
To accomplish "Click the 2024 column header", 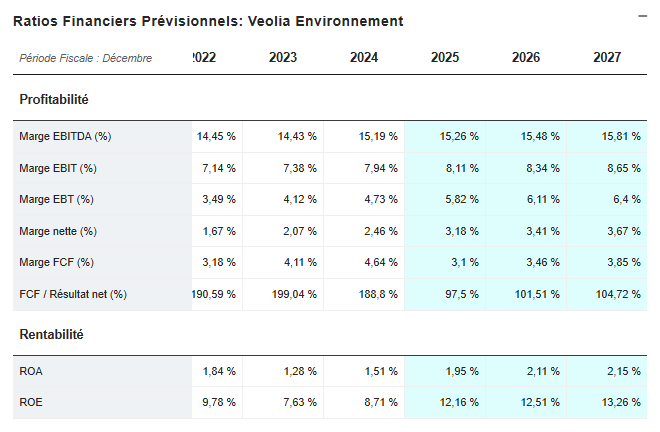I will [364, 58].
